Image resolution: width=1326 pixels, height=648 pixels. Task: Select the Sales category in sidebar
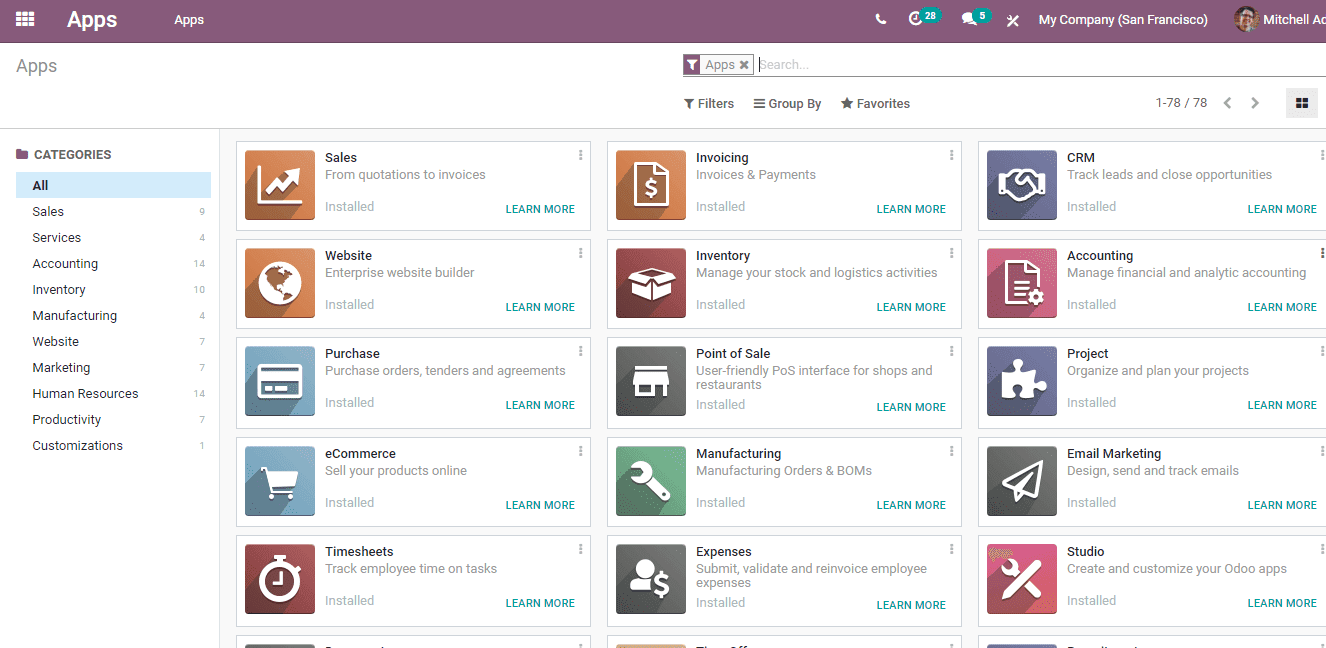[113, 211]
